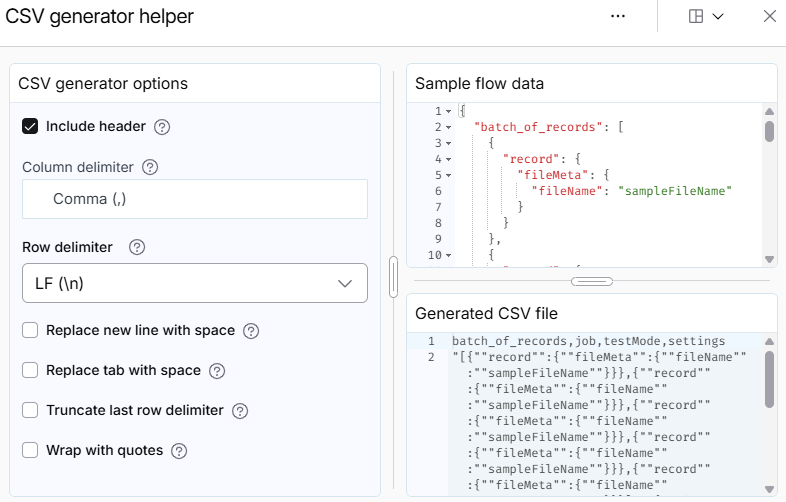Image resolution: width=786 pixels, height=502 pixels.
Task: Click the Sample flow data heading
Action: (x=479, y=83)
